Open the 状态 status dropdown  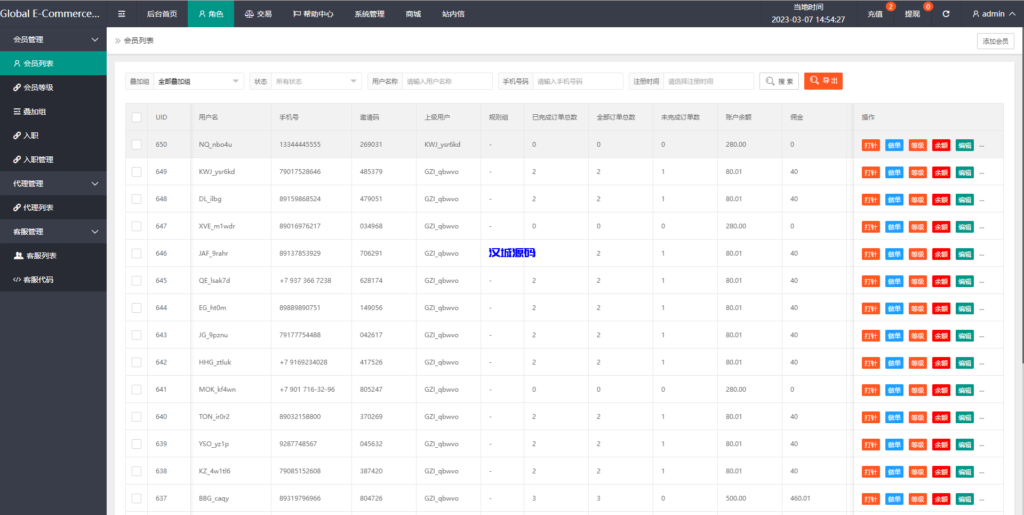(316, 81)
